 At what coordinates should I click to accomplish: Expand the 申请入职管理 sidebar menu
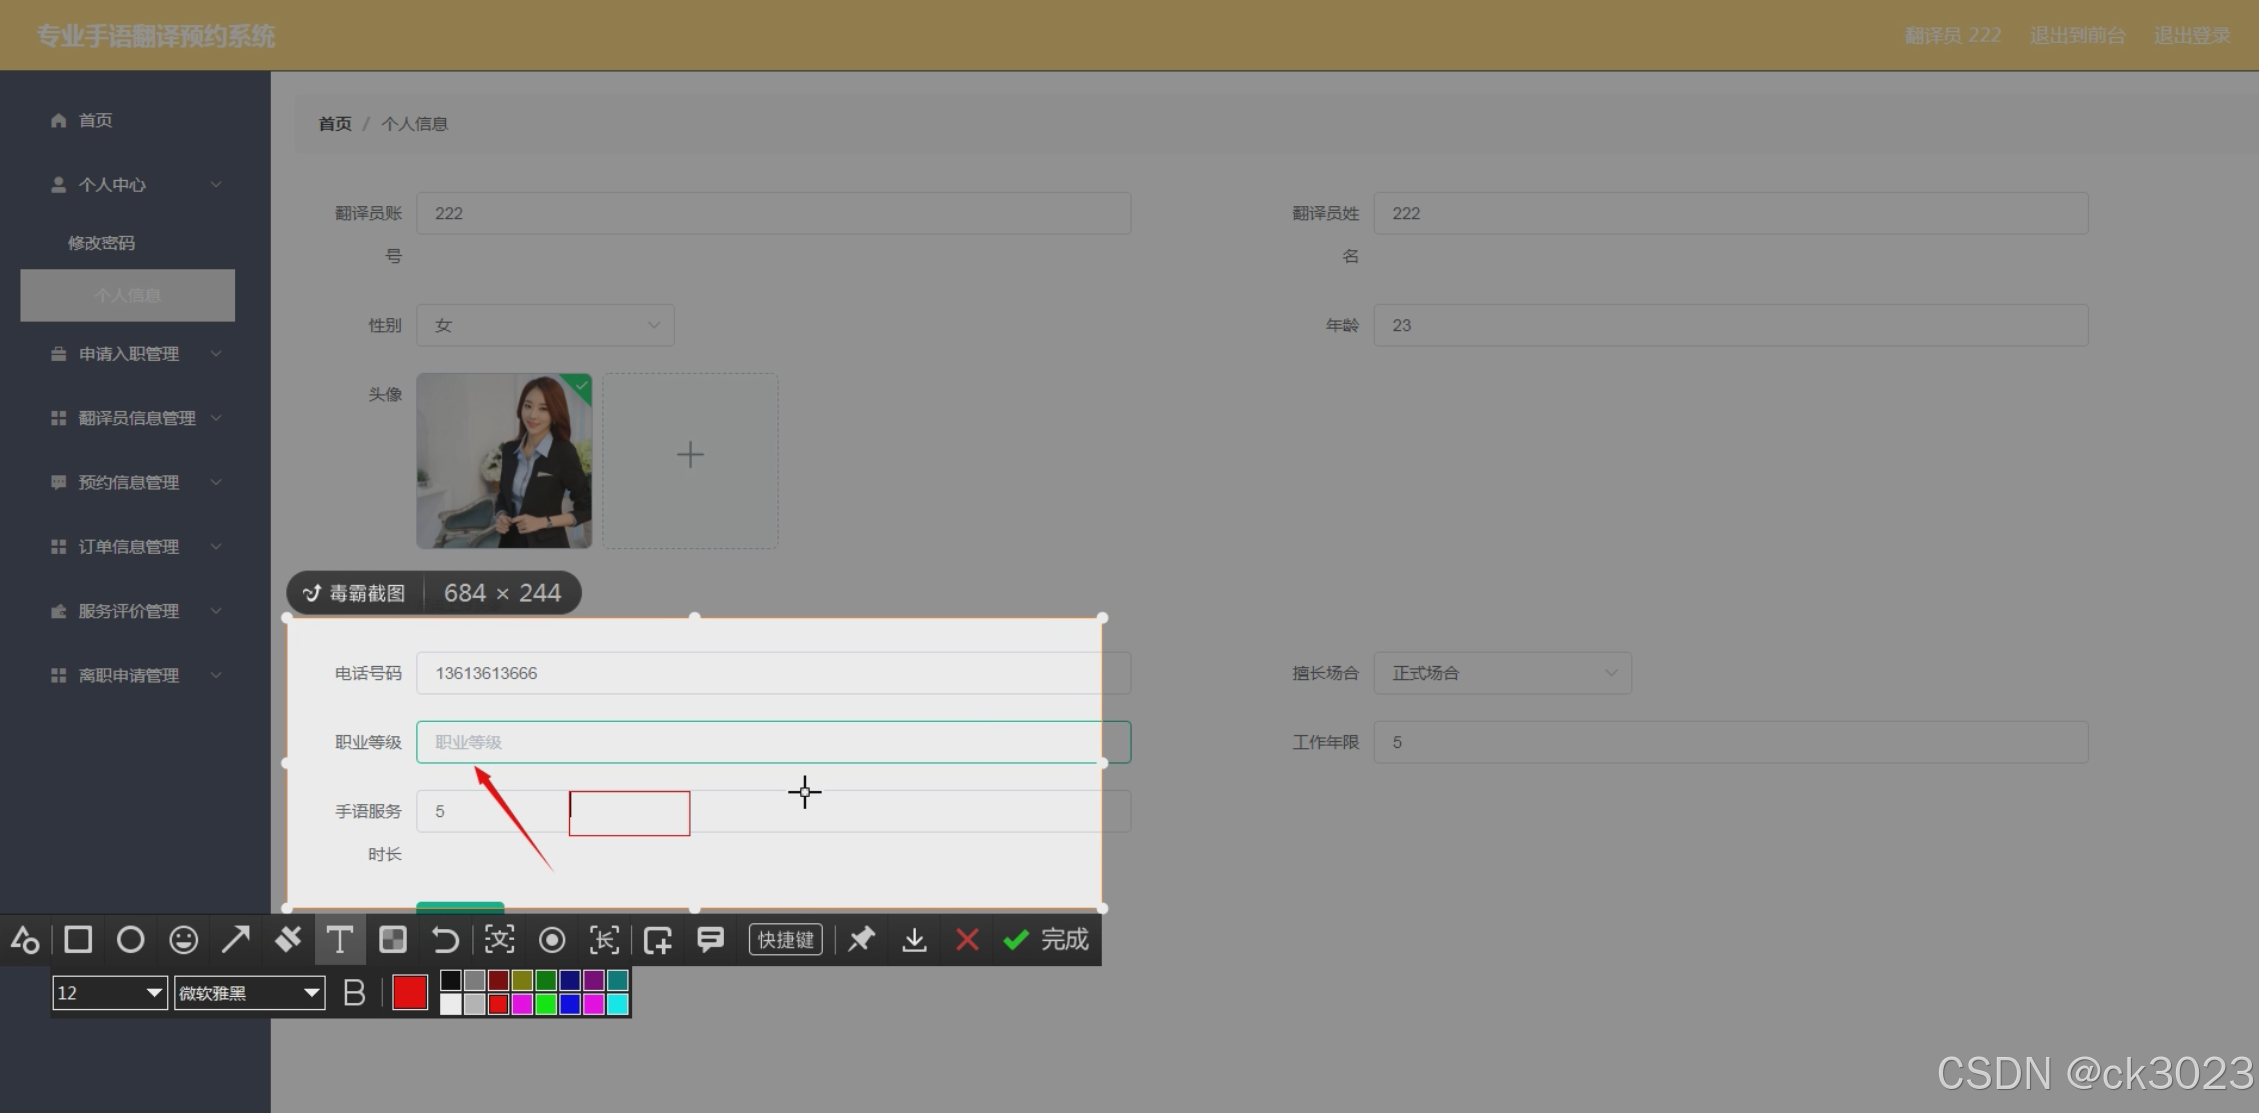(129, 354)
